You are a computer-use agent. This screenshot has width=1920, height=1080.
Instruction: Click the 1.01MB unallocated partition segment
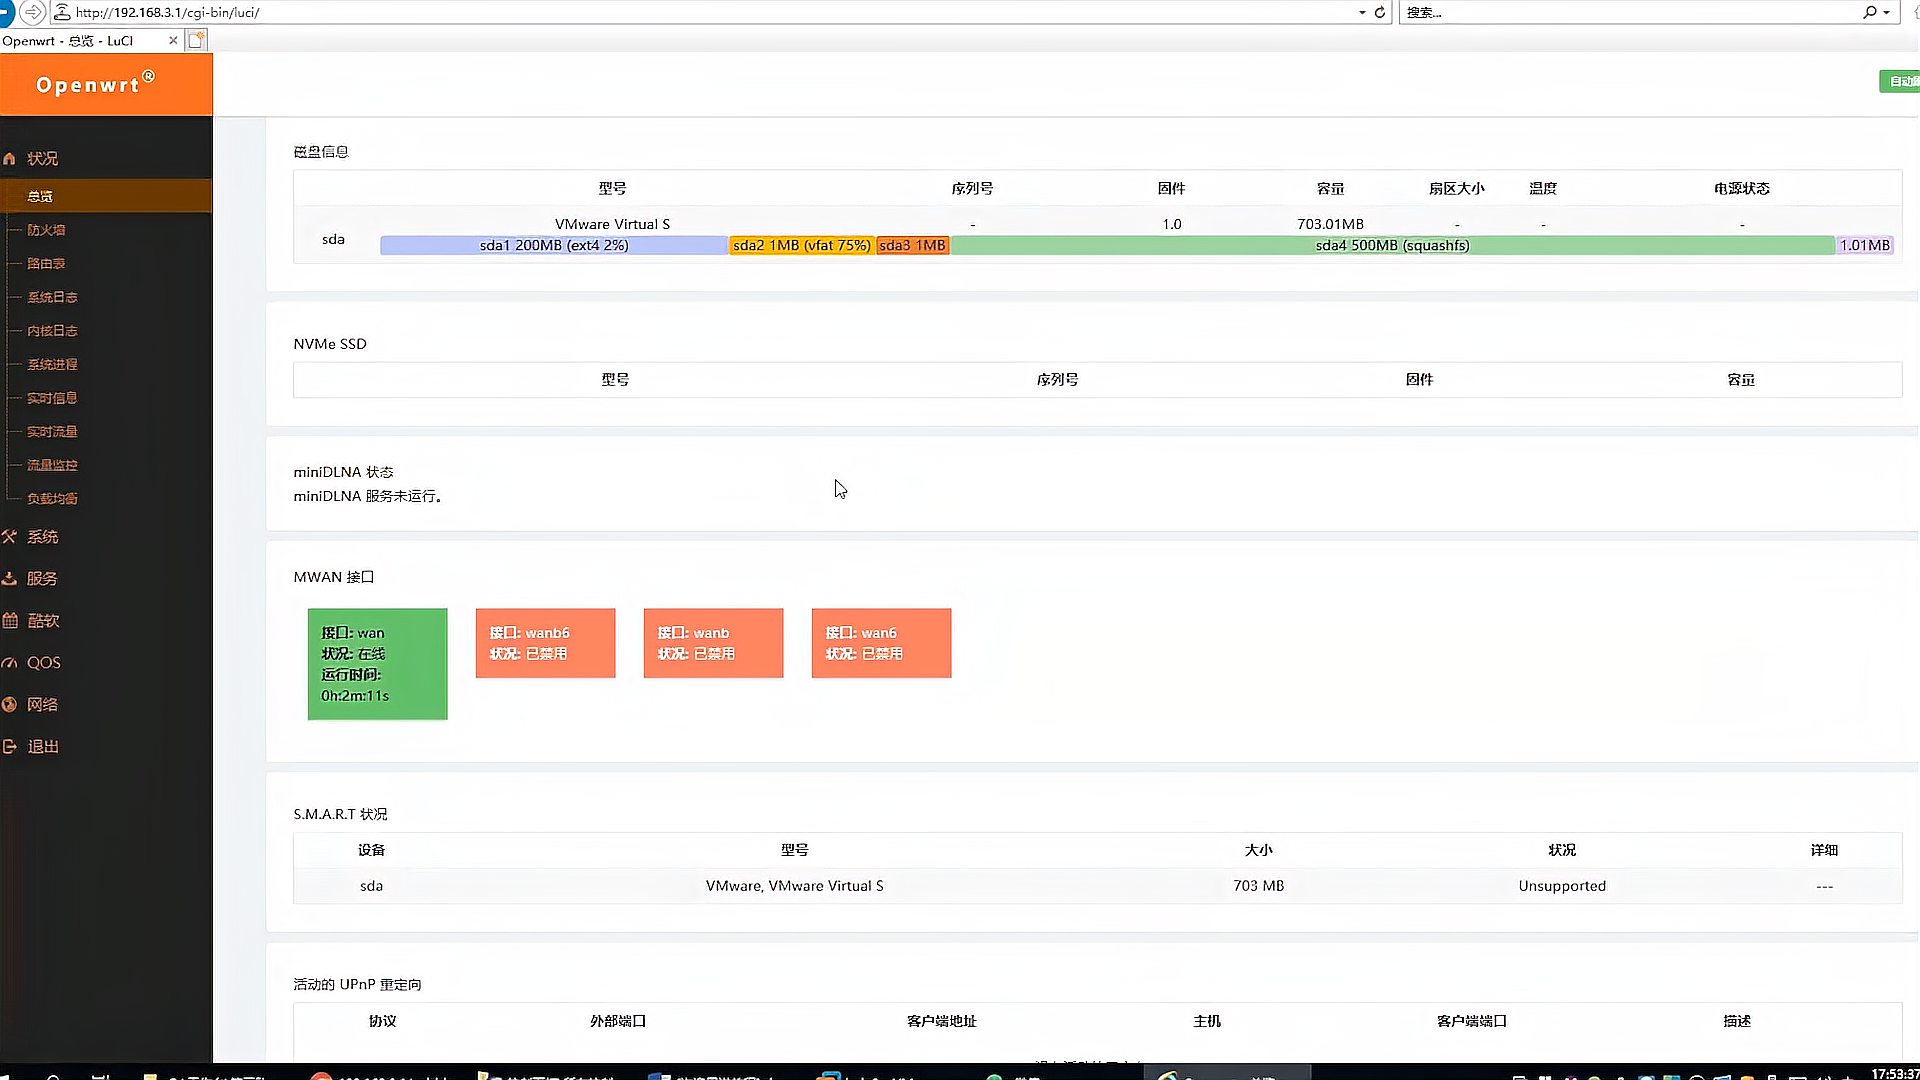click(x=1865, y=245)
